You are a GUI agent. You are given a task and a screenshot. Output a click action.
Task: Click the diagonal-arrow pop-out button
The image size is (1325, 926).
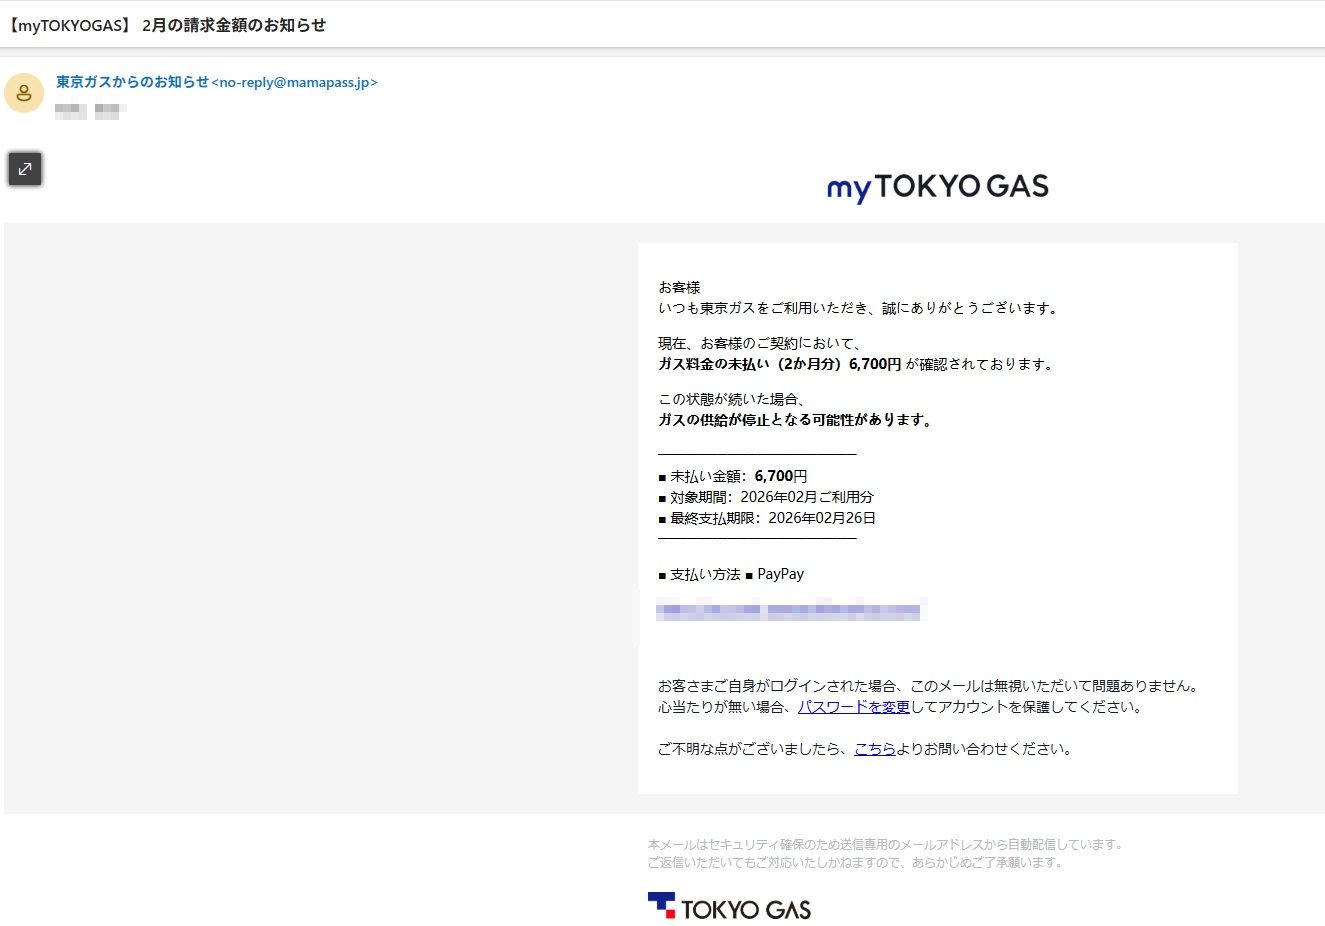pyautogui.click(x=24, y=168)
